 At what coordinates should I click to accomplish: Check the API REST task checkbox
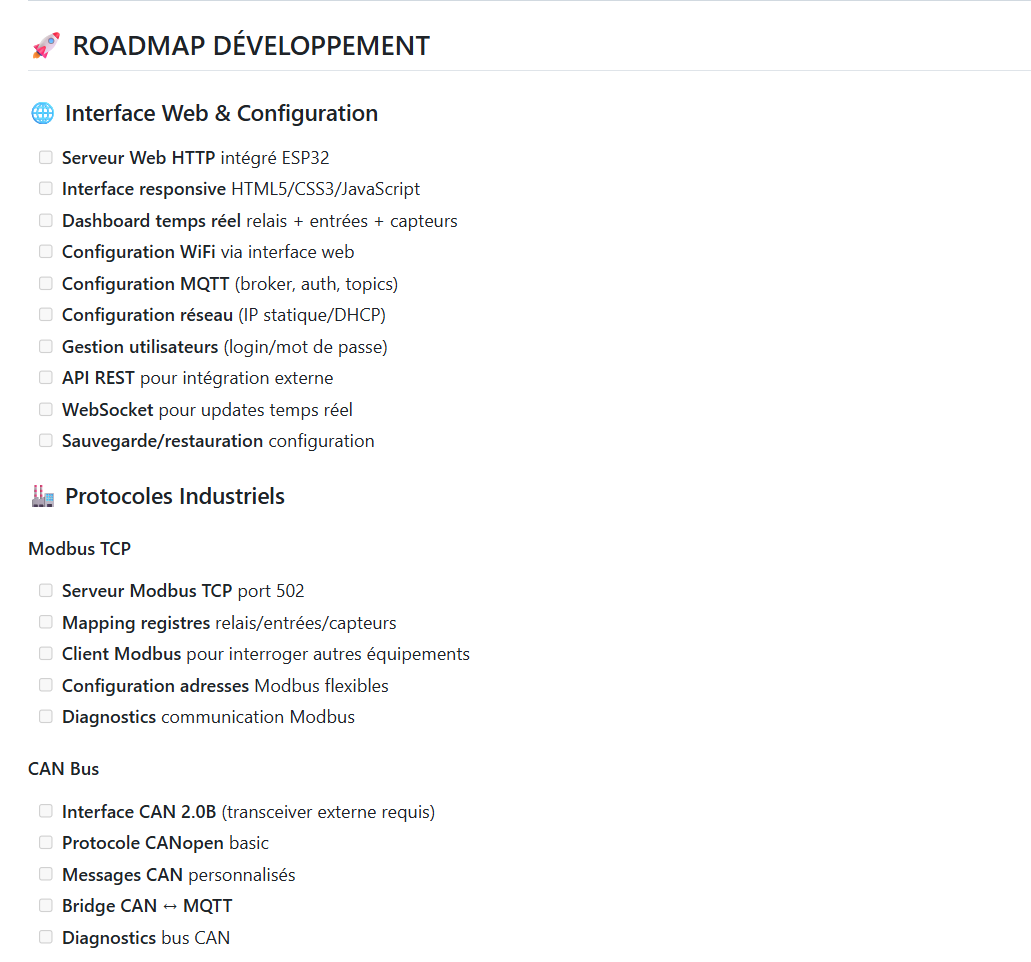[x=46, y=378]
